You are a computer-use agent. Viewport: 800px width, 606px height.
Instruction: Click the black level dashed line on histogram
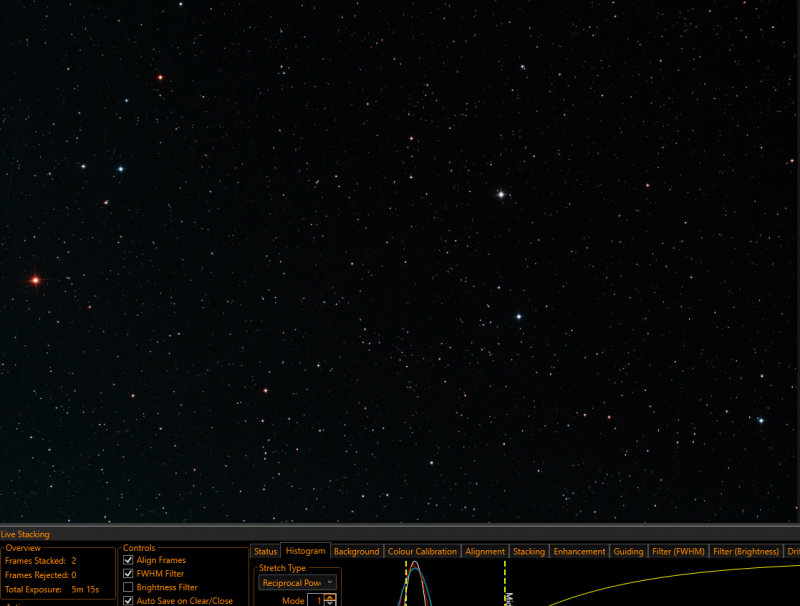pyautogui.click(x=406, y=583)
